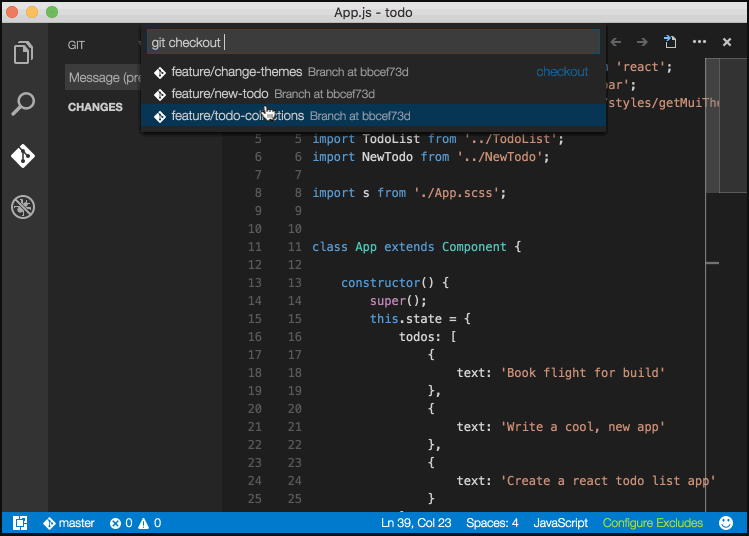
Task: Click the macOS green maximize button
Action: coord(52,12)
